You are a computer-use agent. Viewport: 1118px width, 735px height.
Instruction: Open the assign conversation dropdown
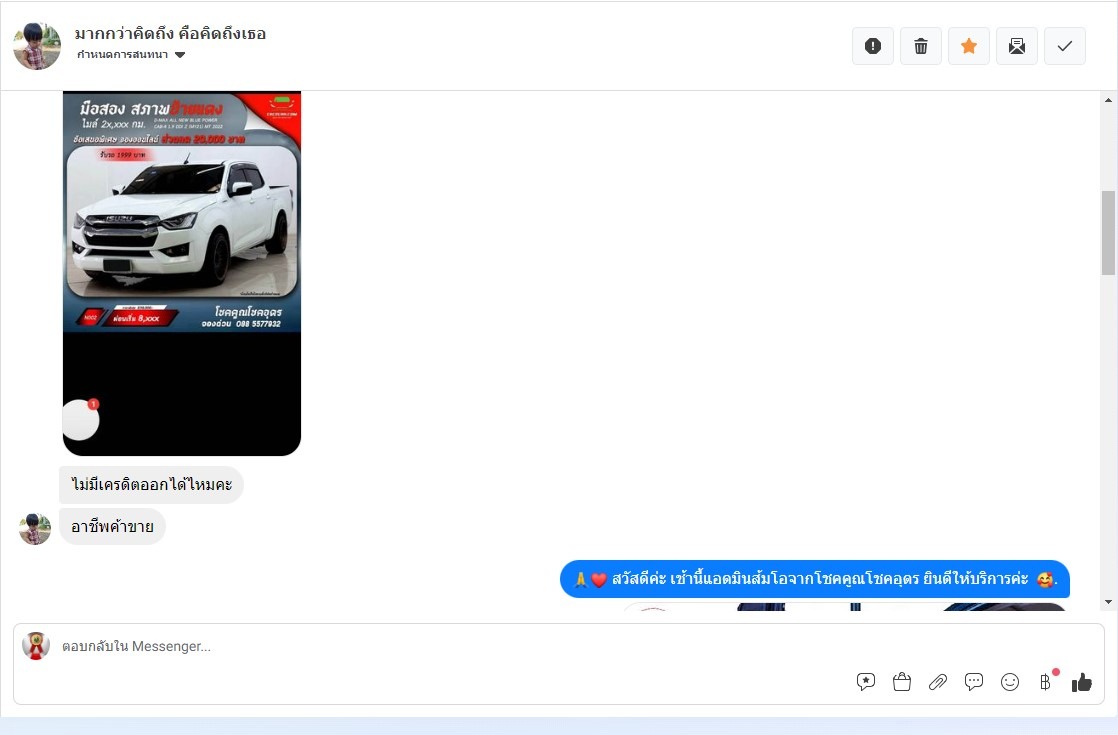[131, 55]
